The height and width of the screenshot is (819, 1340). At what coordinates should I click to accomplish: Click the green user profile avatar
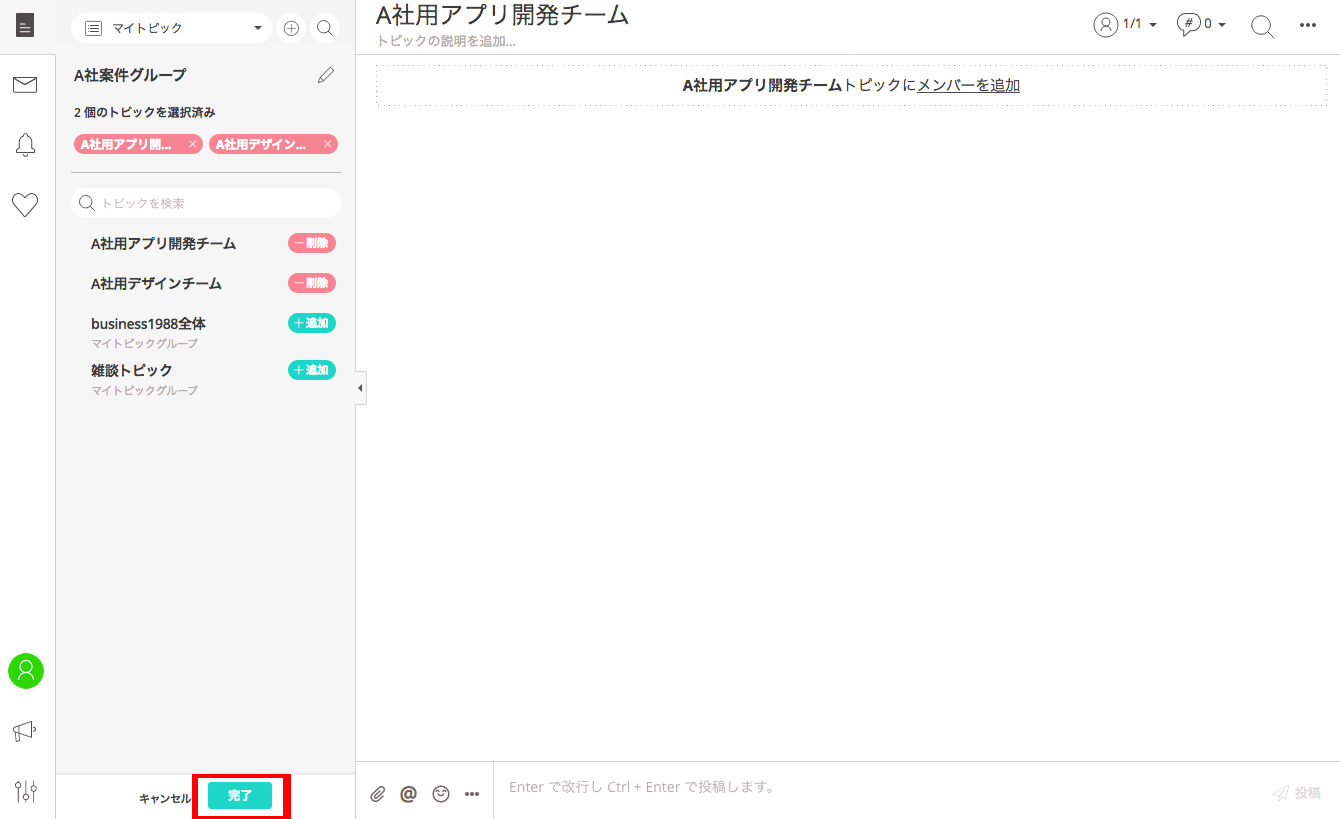click(26, 671)
